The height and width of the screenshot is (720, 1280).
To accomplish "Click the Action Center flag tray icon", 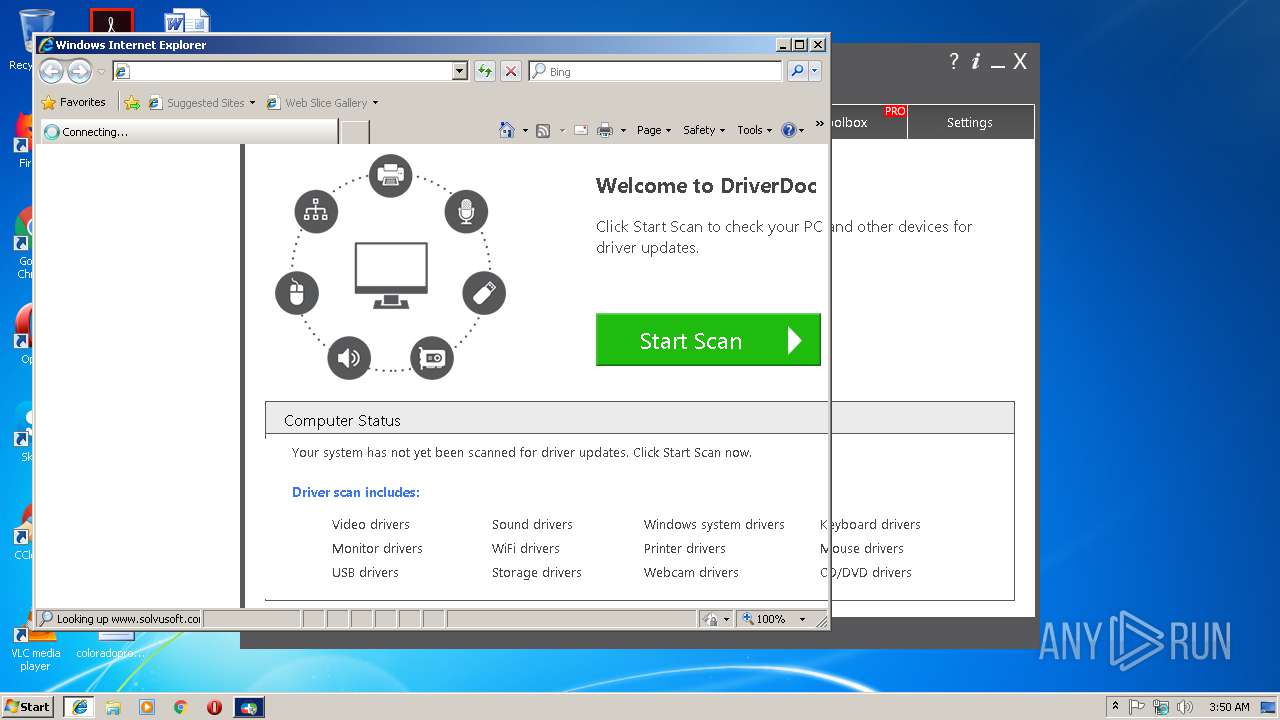I will tap(1137, 707).
